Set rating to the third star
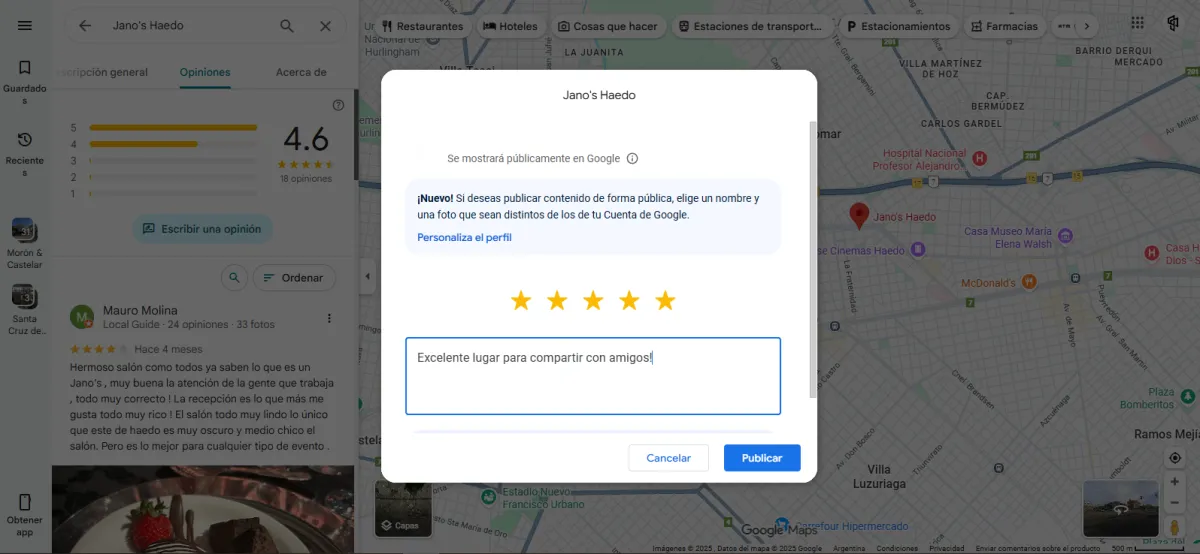This screenshot has height=554, width=1200. [593, 301]
